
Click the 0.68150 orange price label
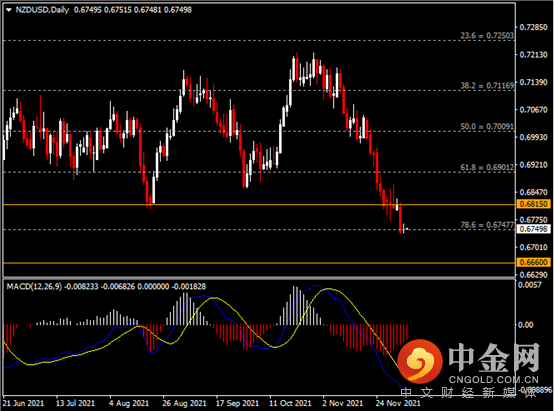pos(534,204)
